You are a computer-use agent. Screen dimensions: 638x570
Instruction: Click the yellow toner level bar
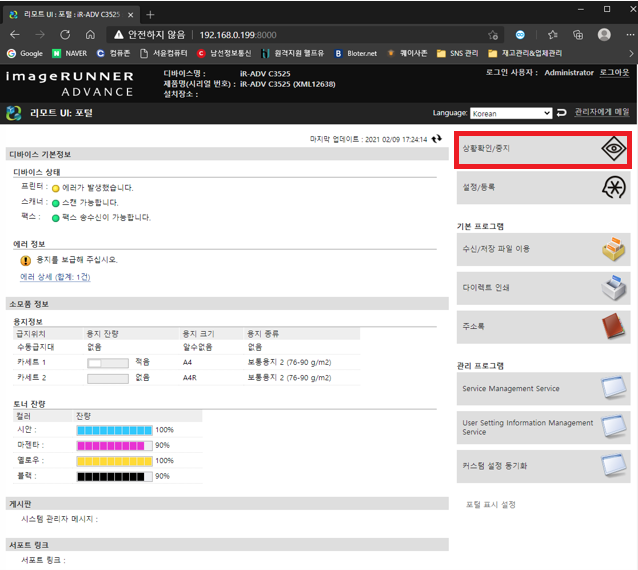point(115,461)
